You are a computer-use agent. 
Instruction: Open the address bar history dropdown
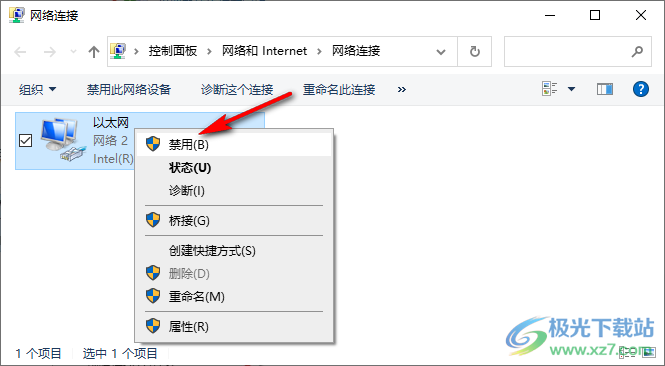coord(441,52)
